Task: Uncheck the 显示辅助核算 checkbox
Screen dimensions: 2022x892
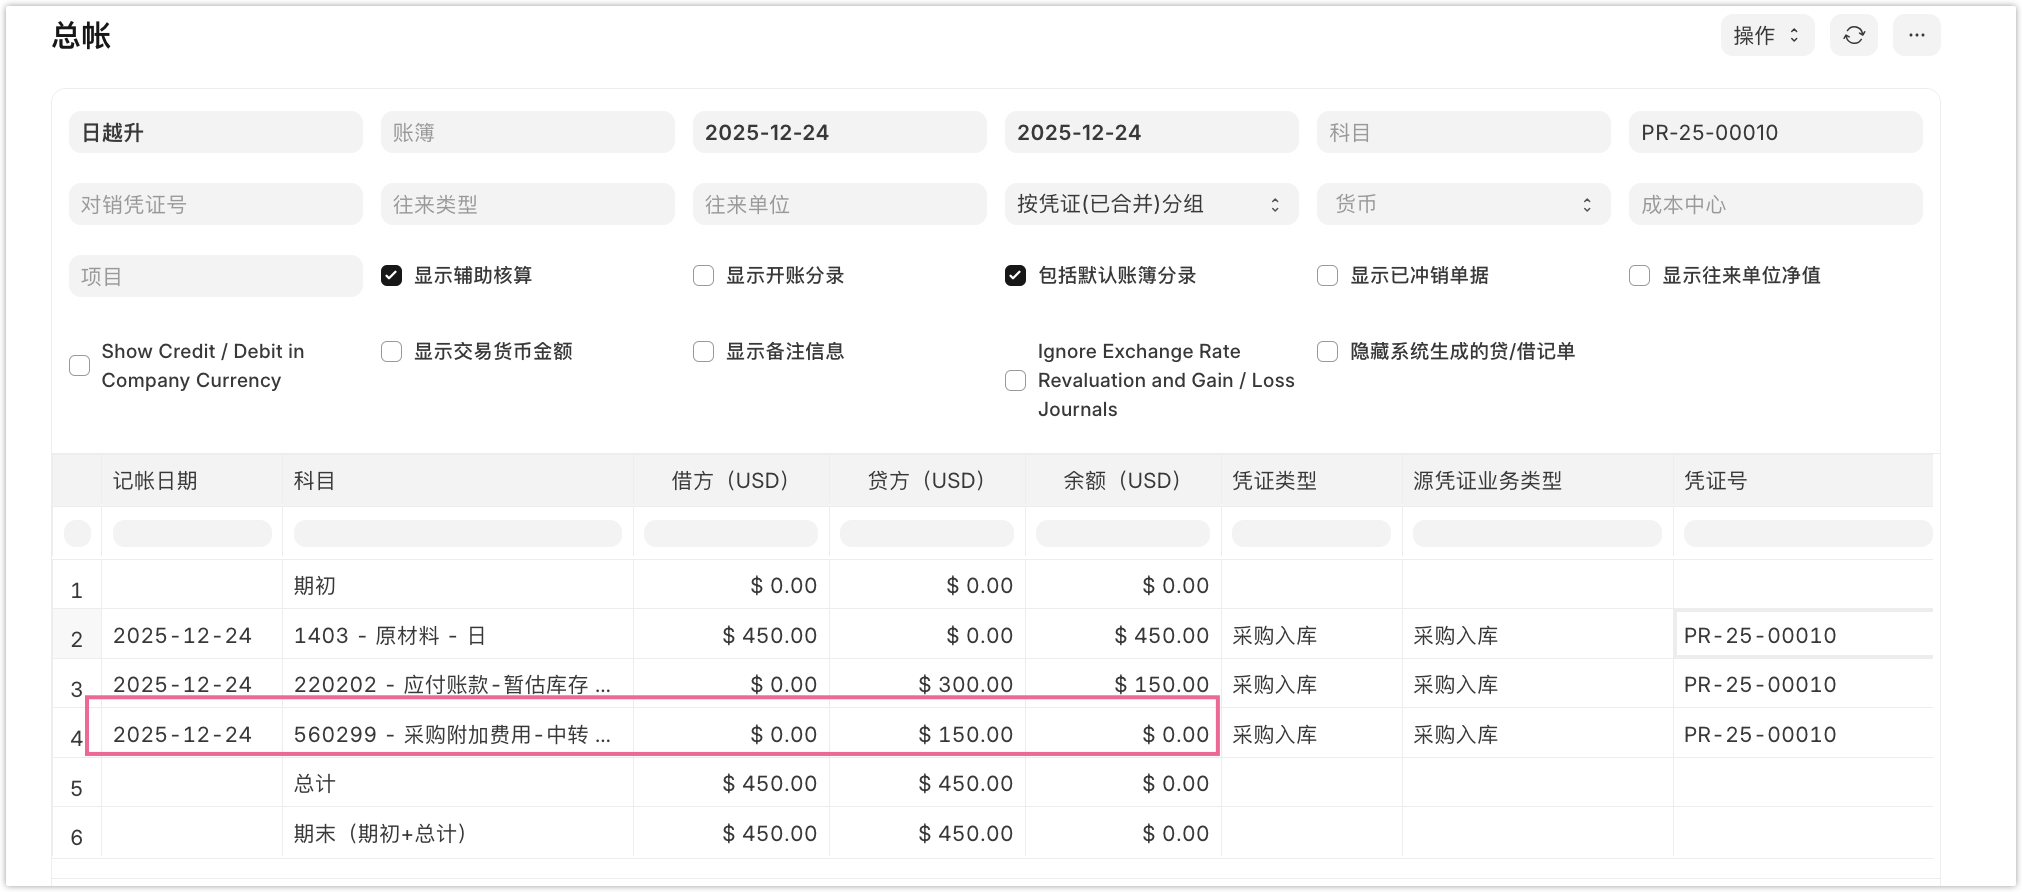Action: [392, 276]
